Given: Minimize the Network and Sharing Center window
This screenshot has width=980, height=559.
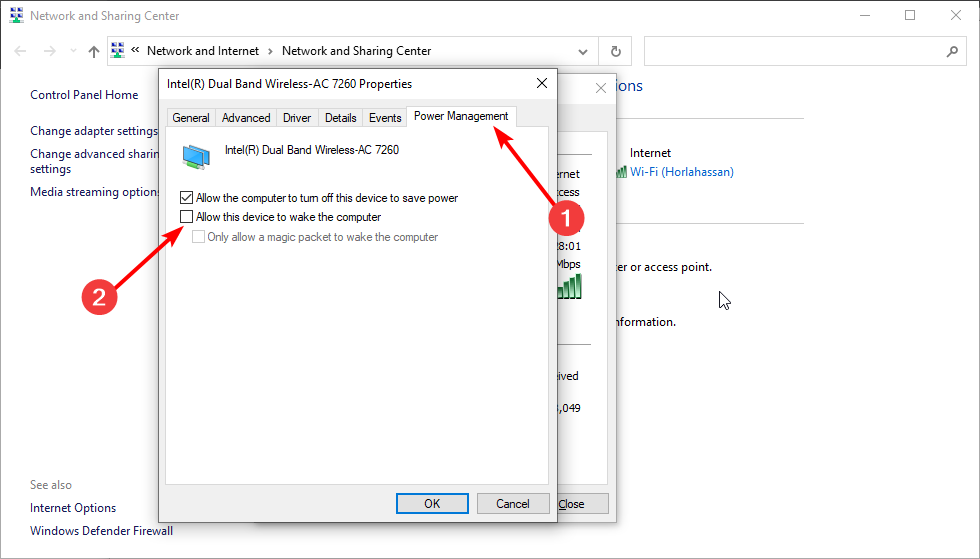Looking at the screenshot, I should [x=865, y=16].
